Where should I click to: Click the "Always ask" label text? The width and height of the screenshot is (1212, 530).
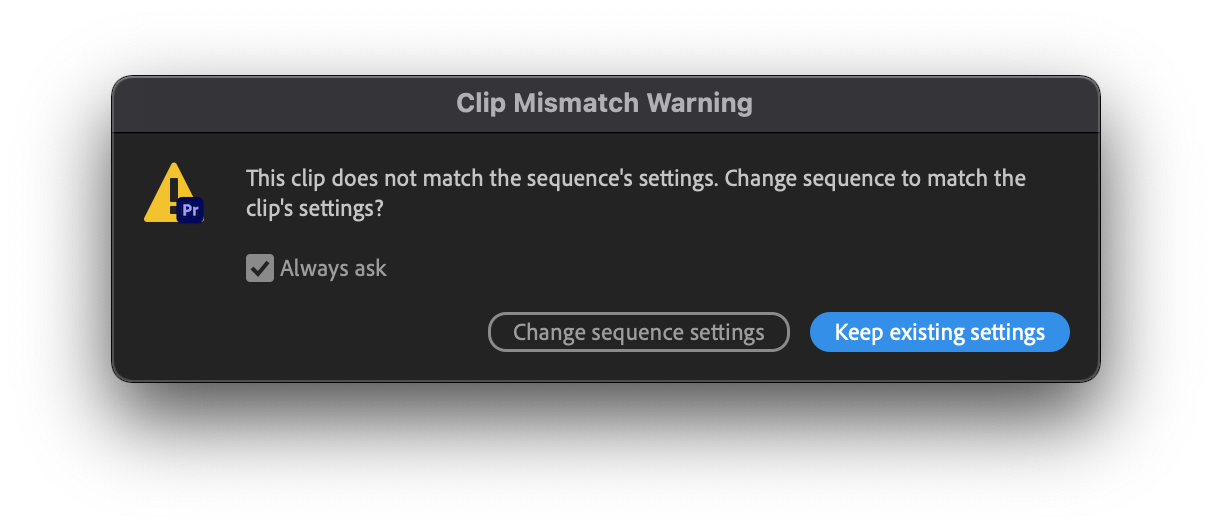tap(333, 268)
